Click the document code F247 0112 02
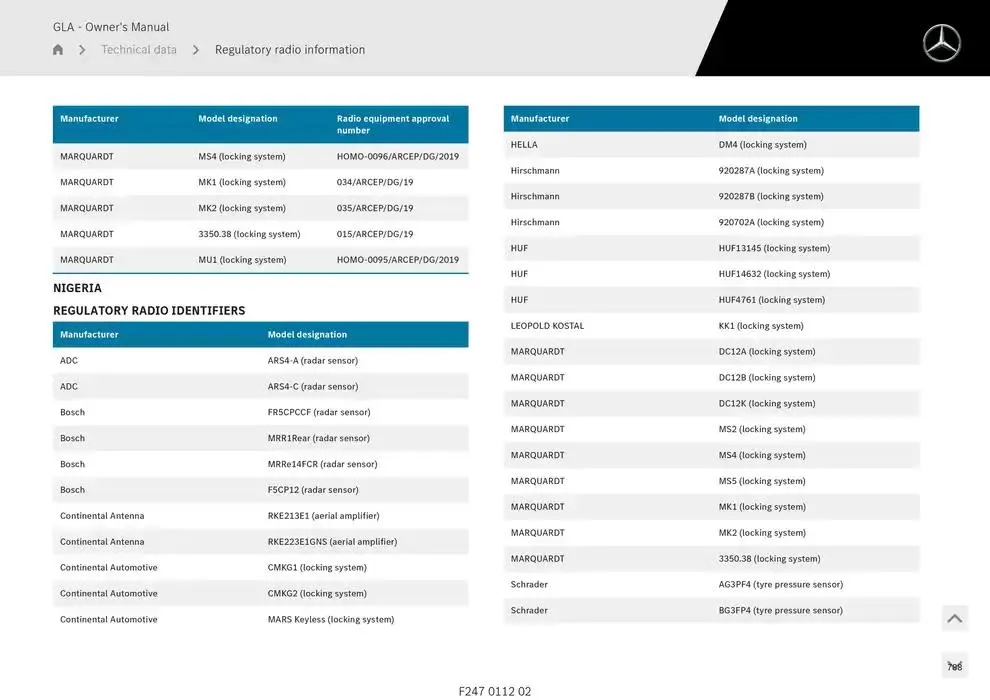The height and width of the screenshot is (700, 990). coord(495,691)
